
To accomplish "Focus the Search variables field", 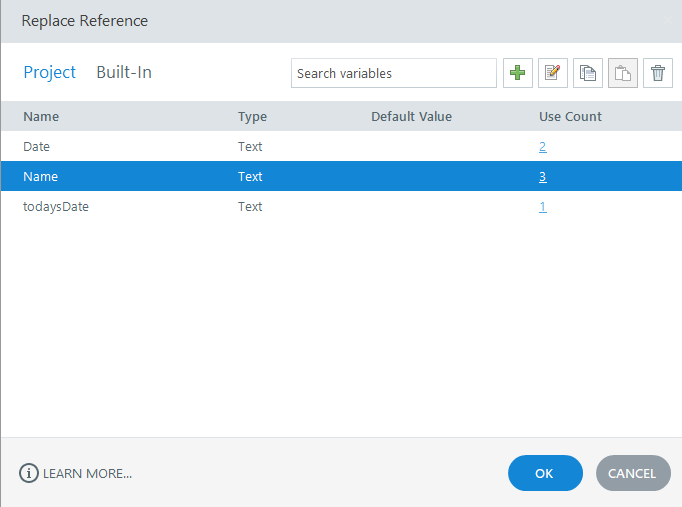I will (394, 73).
